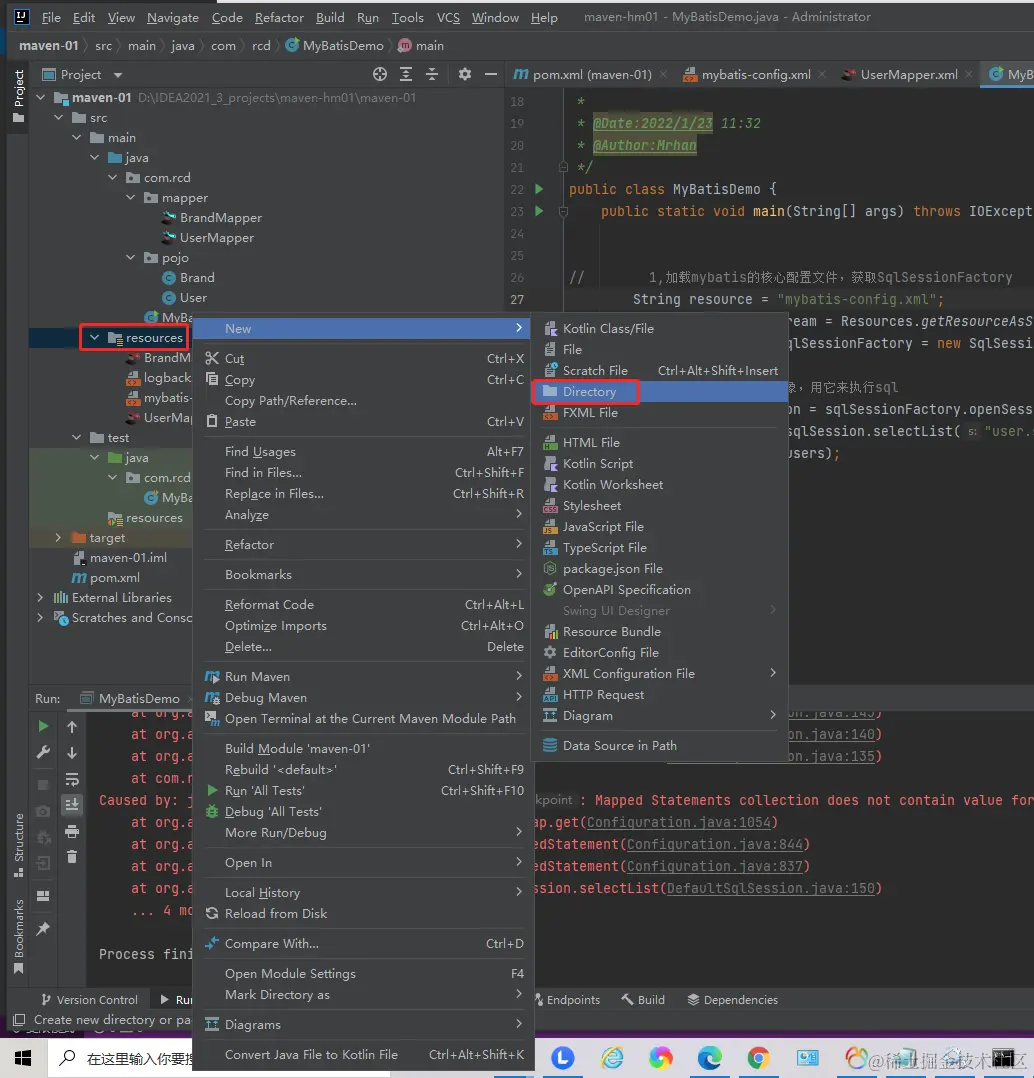Click the Windows Start button
The image size is (1034, 1078).
(x=23, y=1058)
